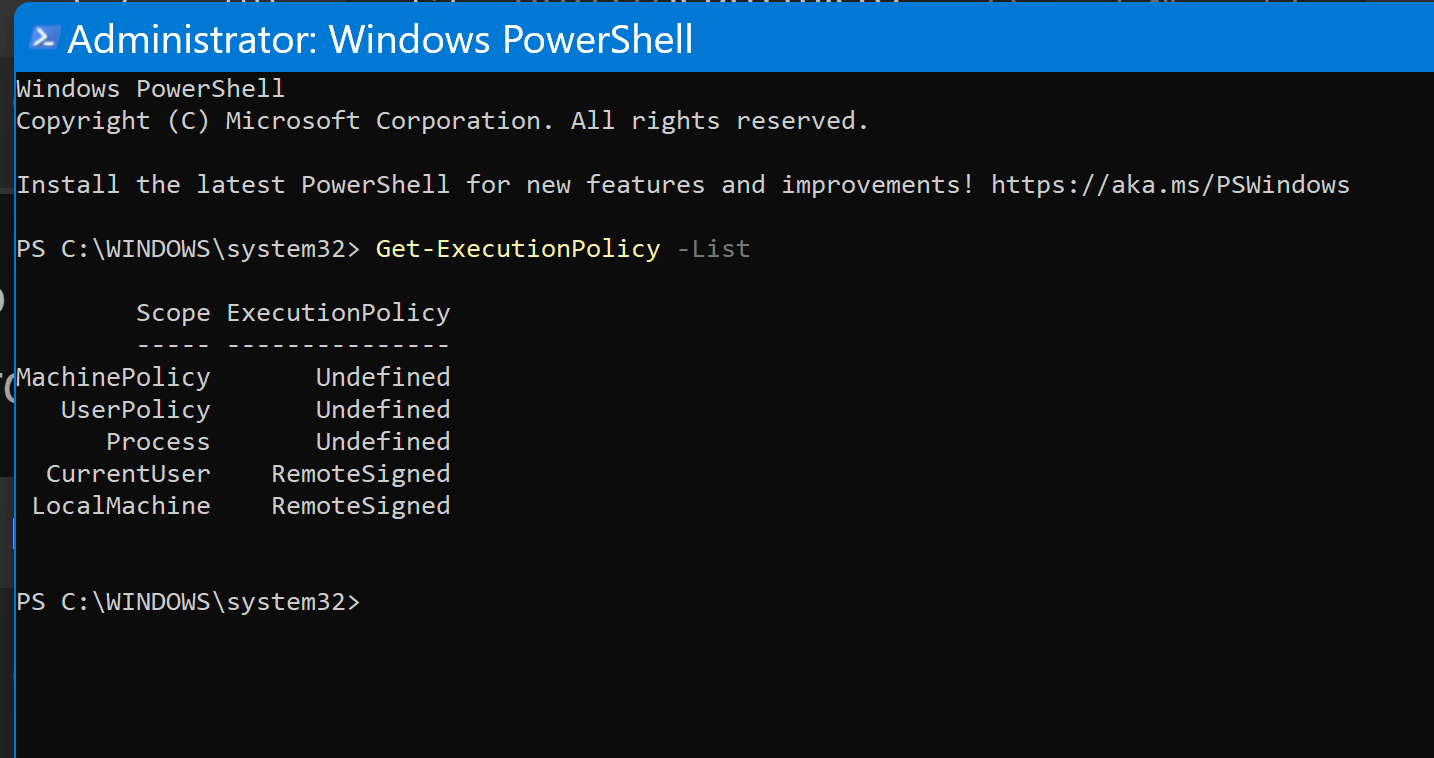Screen dimensions: 1434x758
Task: Click the first PS C:\WINDOWS\system32> prompt
Action: (188, 249)
